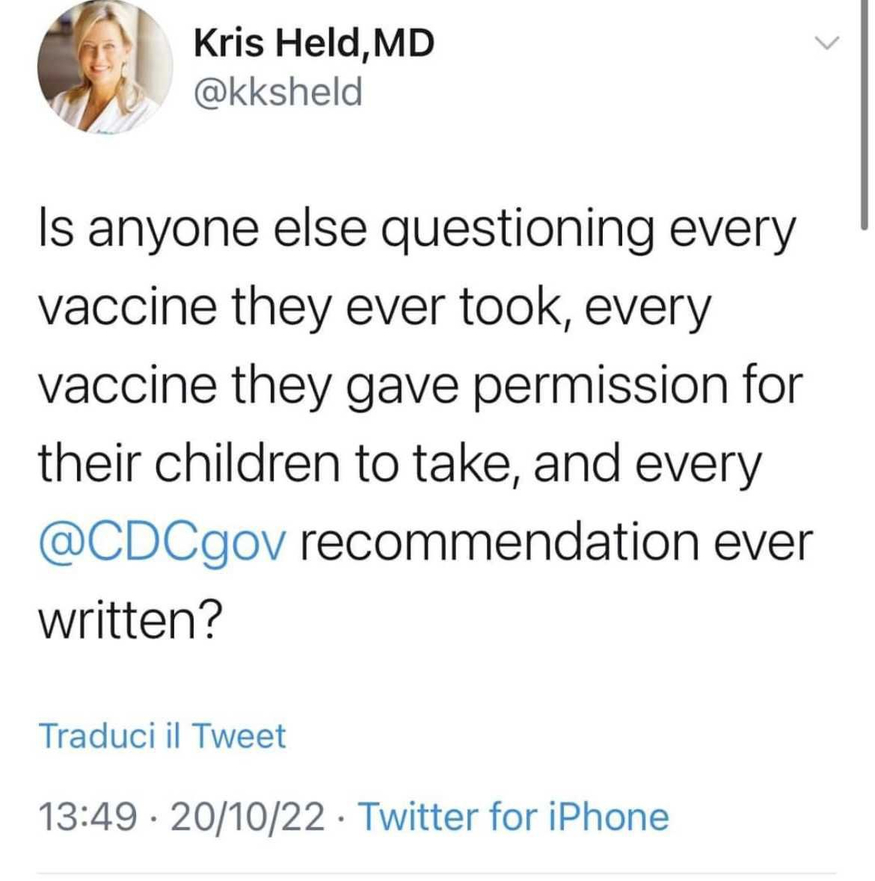Image resolution: width=875 pixels, height=881 pixels.
Task: Open the @CDCgov mention link
Action: coord(164,540)
